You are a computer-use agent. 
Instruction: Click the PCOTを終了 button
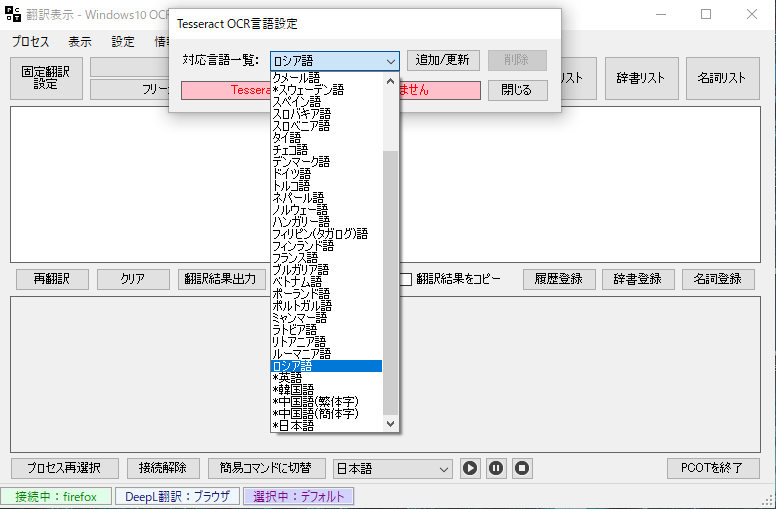tap(713, 468)
